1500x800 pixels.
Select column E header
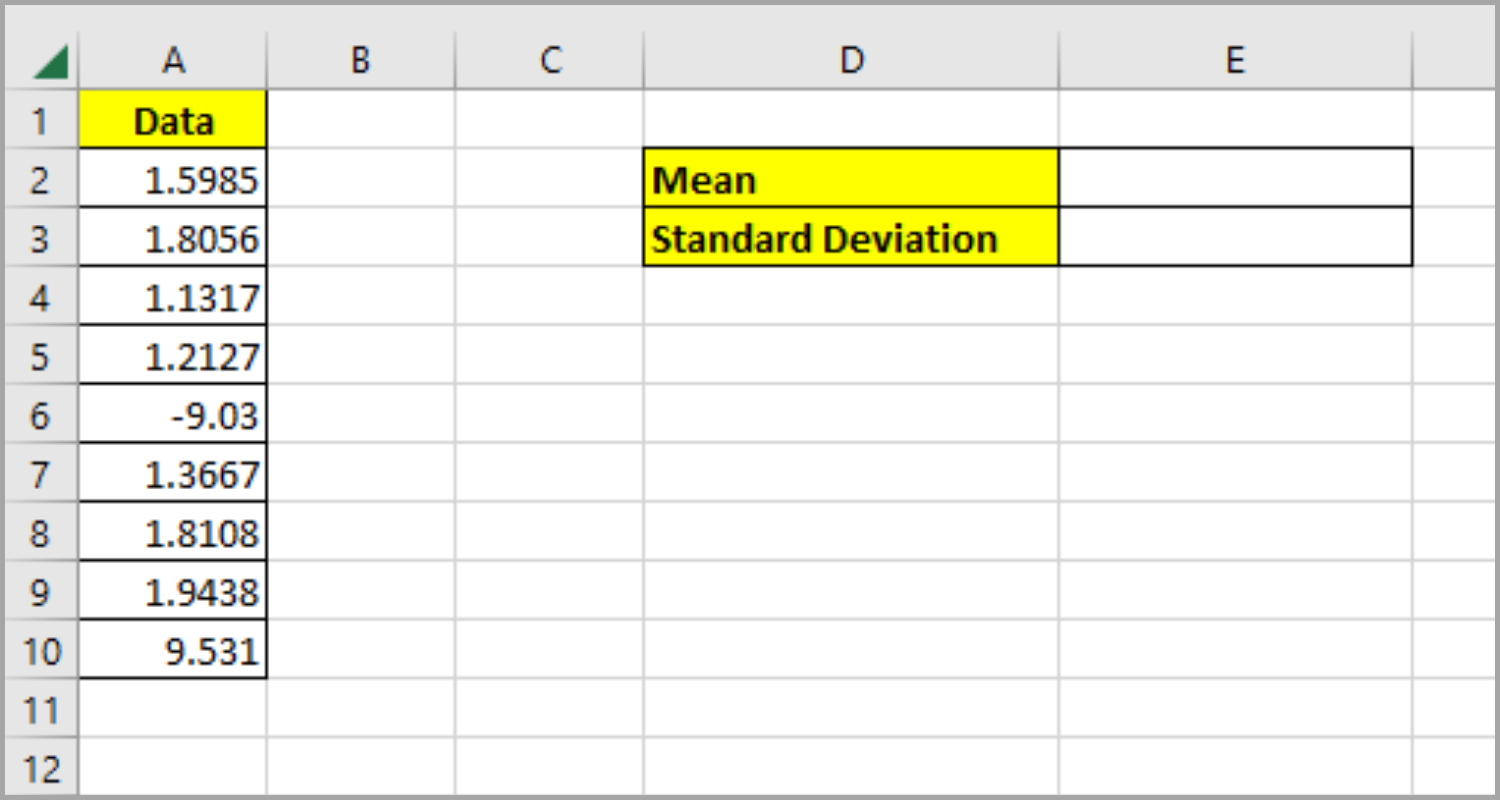click(1235, 59)
